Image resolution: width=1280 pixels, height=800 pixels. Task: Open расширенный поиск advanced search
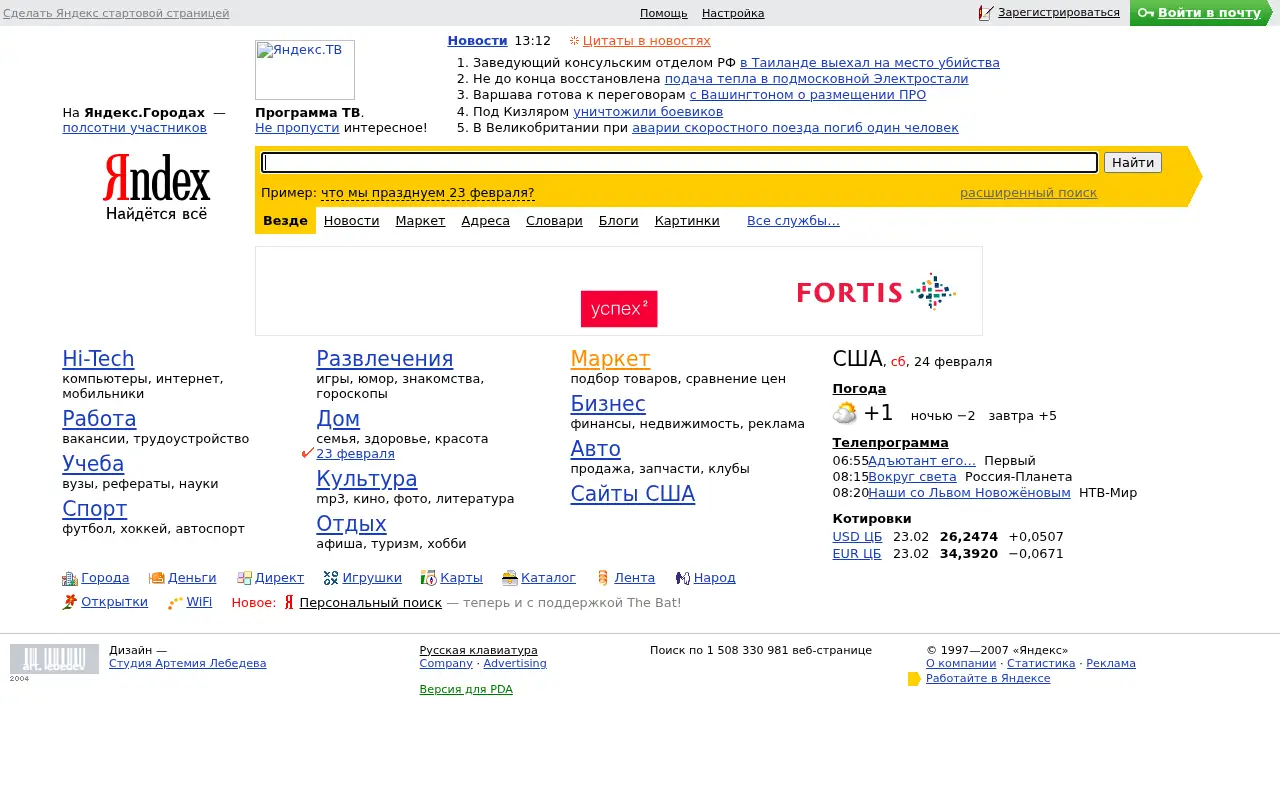(1028, 193)
